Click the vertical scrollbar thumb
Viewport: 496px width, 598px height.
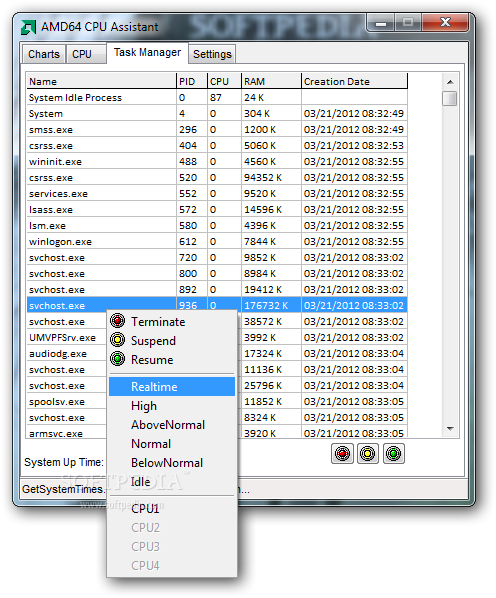click(450, 98)
